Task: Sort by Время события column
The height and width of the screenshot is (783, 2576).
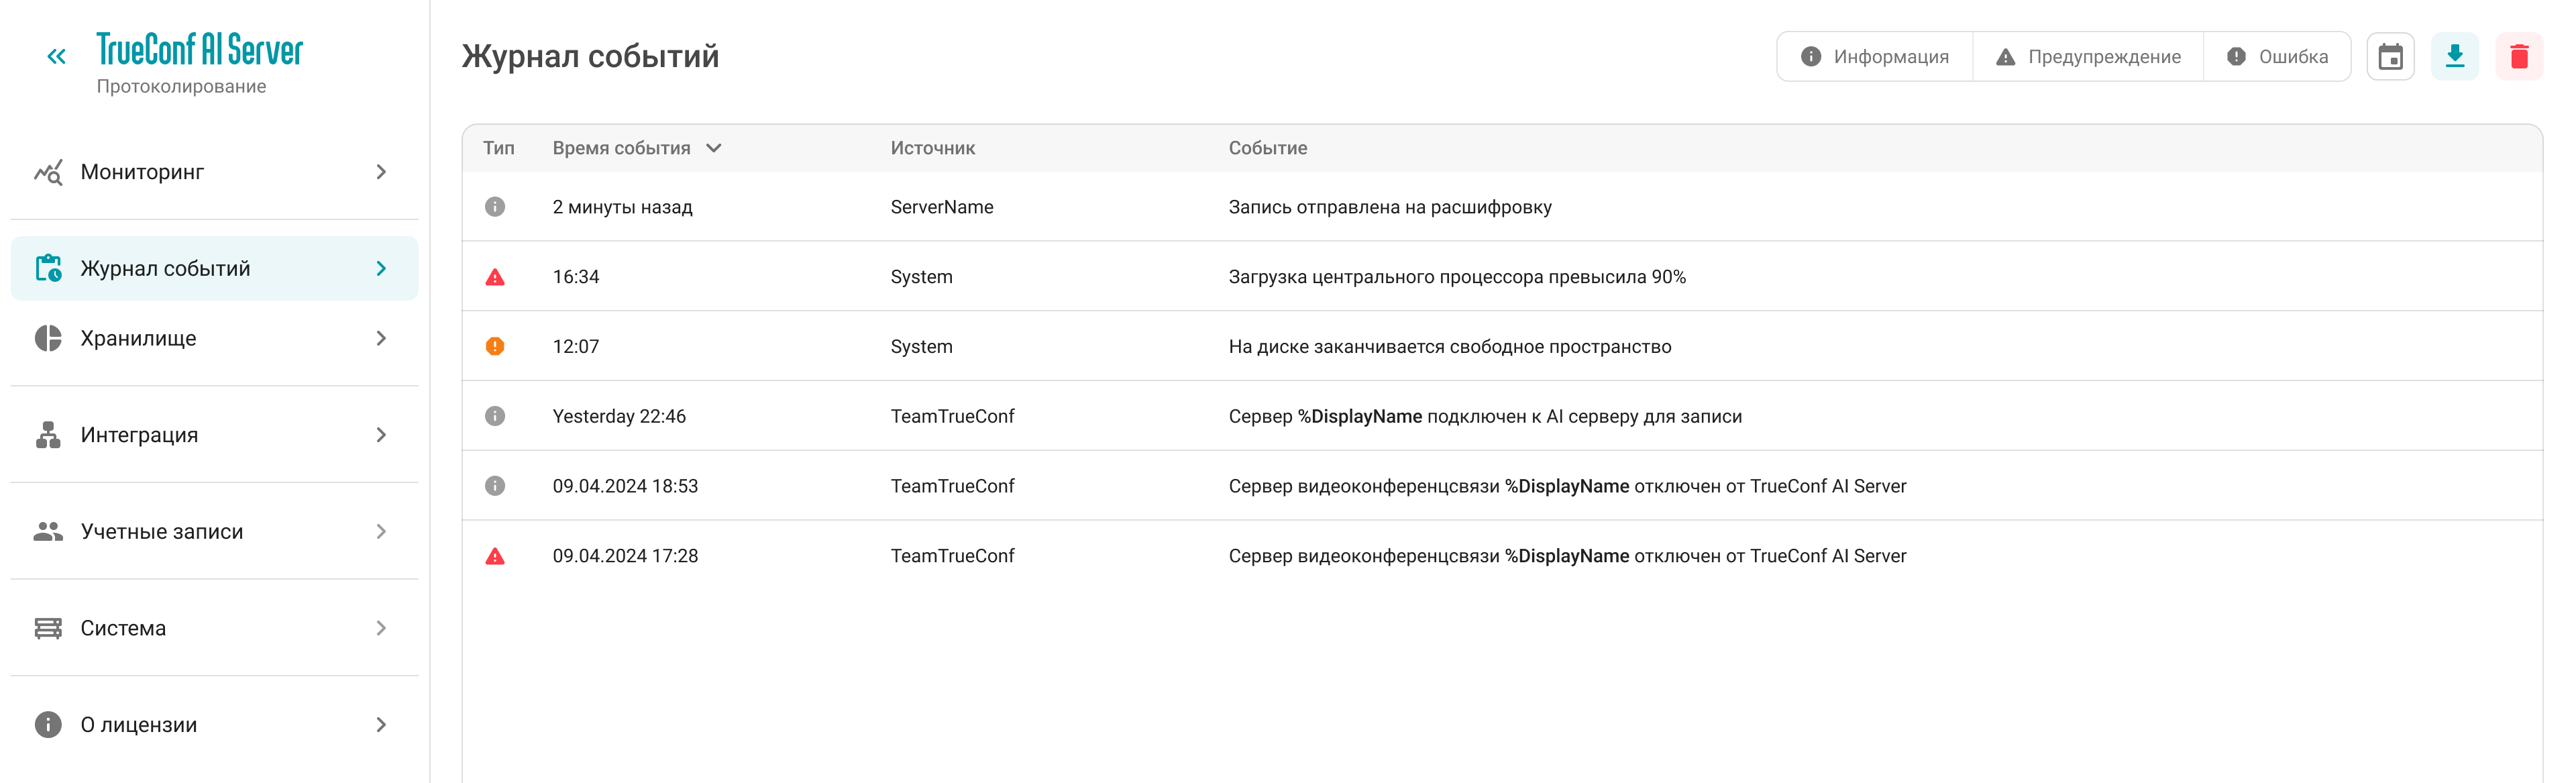Action: click(x=637, y=148)
